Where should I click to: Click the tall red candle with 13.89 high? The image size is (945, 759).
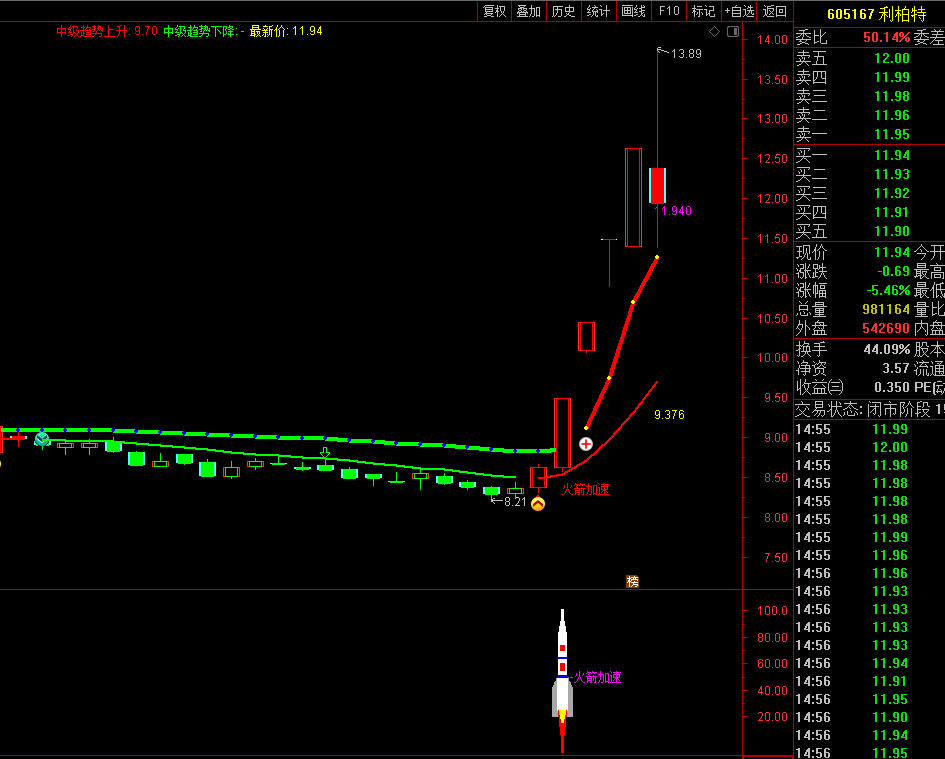pos(658,186)
